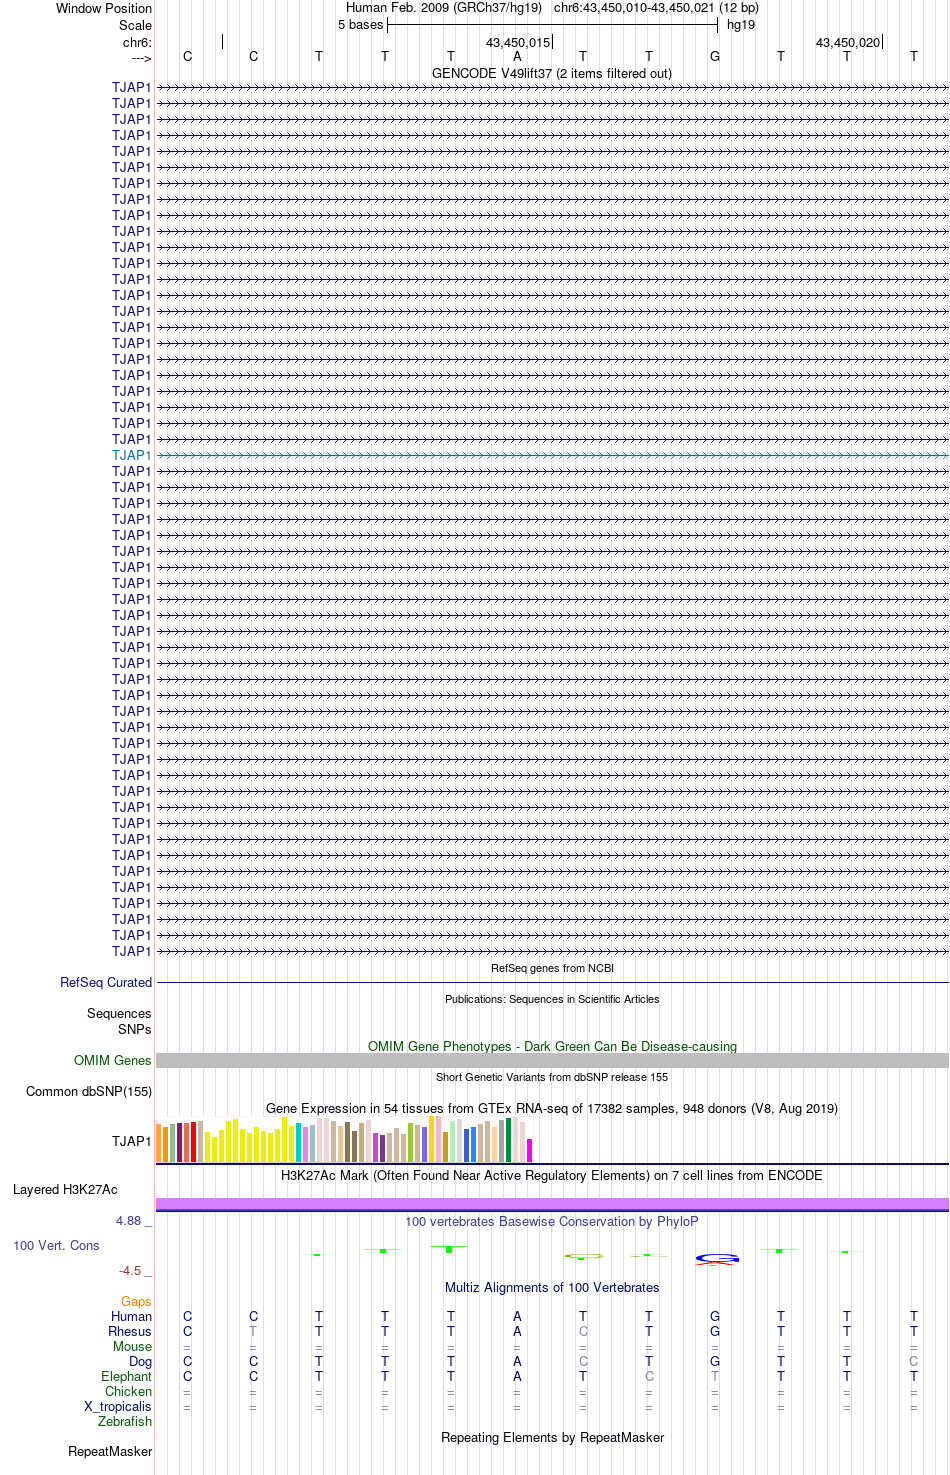Open Multiz Alignments of 100 Vertebrates title
This screenshot has height=1475, width=950.
coord(552,1288)
